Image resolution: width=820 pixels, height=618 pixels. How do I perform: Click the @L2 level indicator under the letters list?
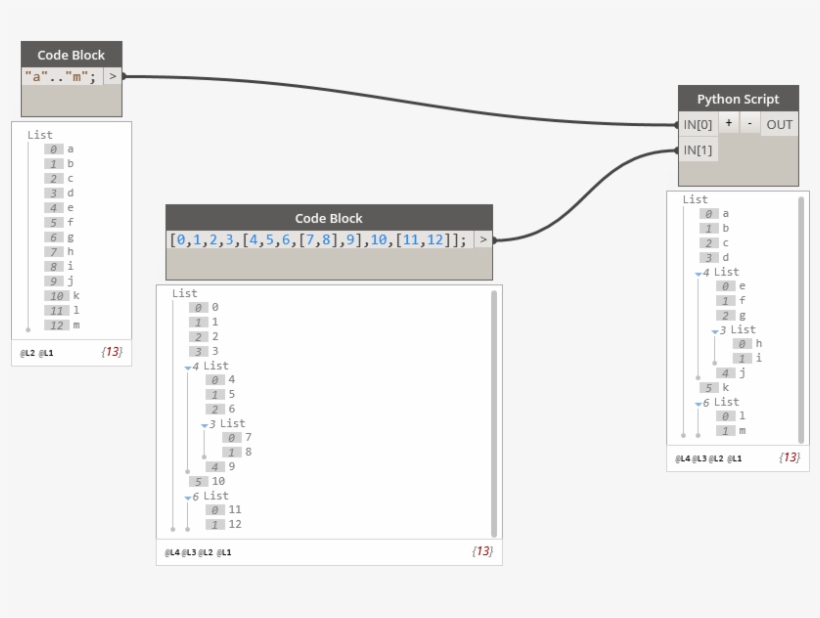point(29,352)
